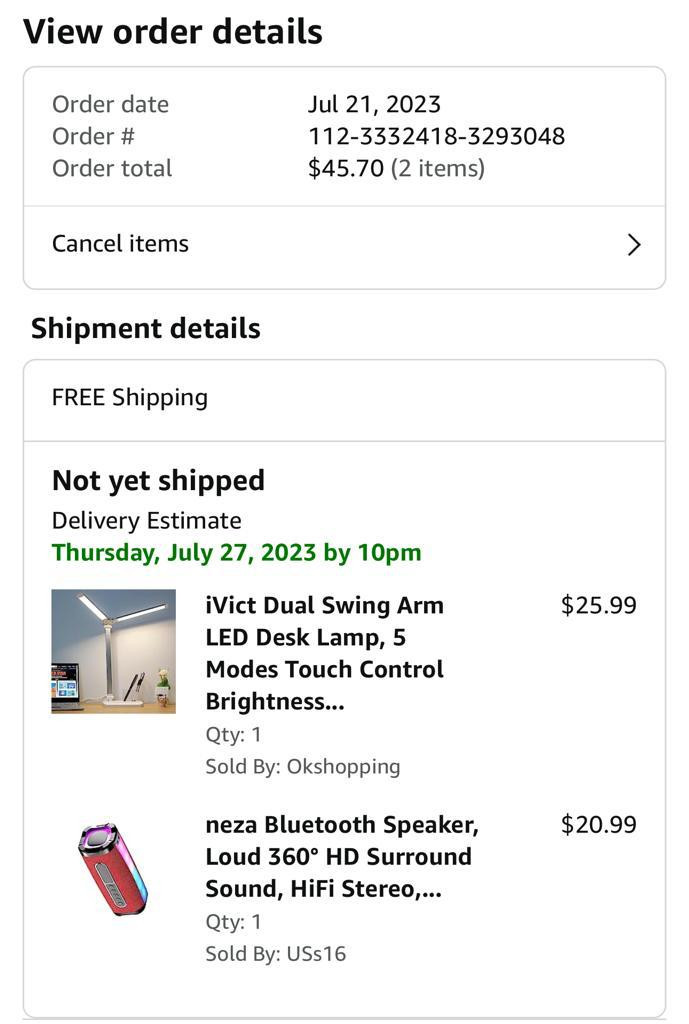Click the Jul 21, 2023 order date
Image resolution: width=689 pixels, height=1024 pixels.
pyautogui.click(x=374, y=104)
